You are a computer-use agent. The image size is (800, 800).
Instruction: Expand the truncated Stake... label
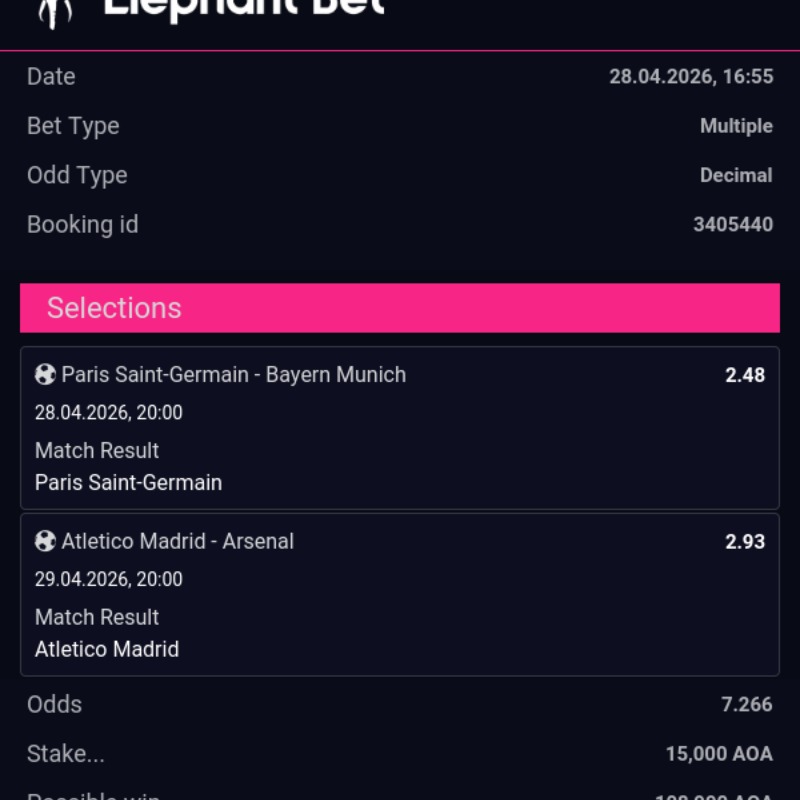(66, 754)
